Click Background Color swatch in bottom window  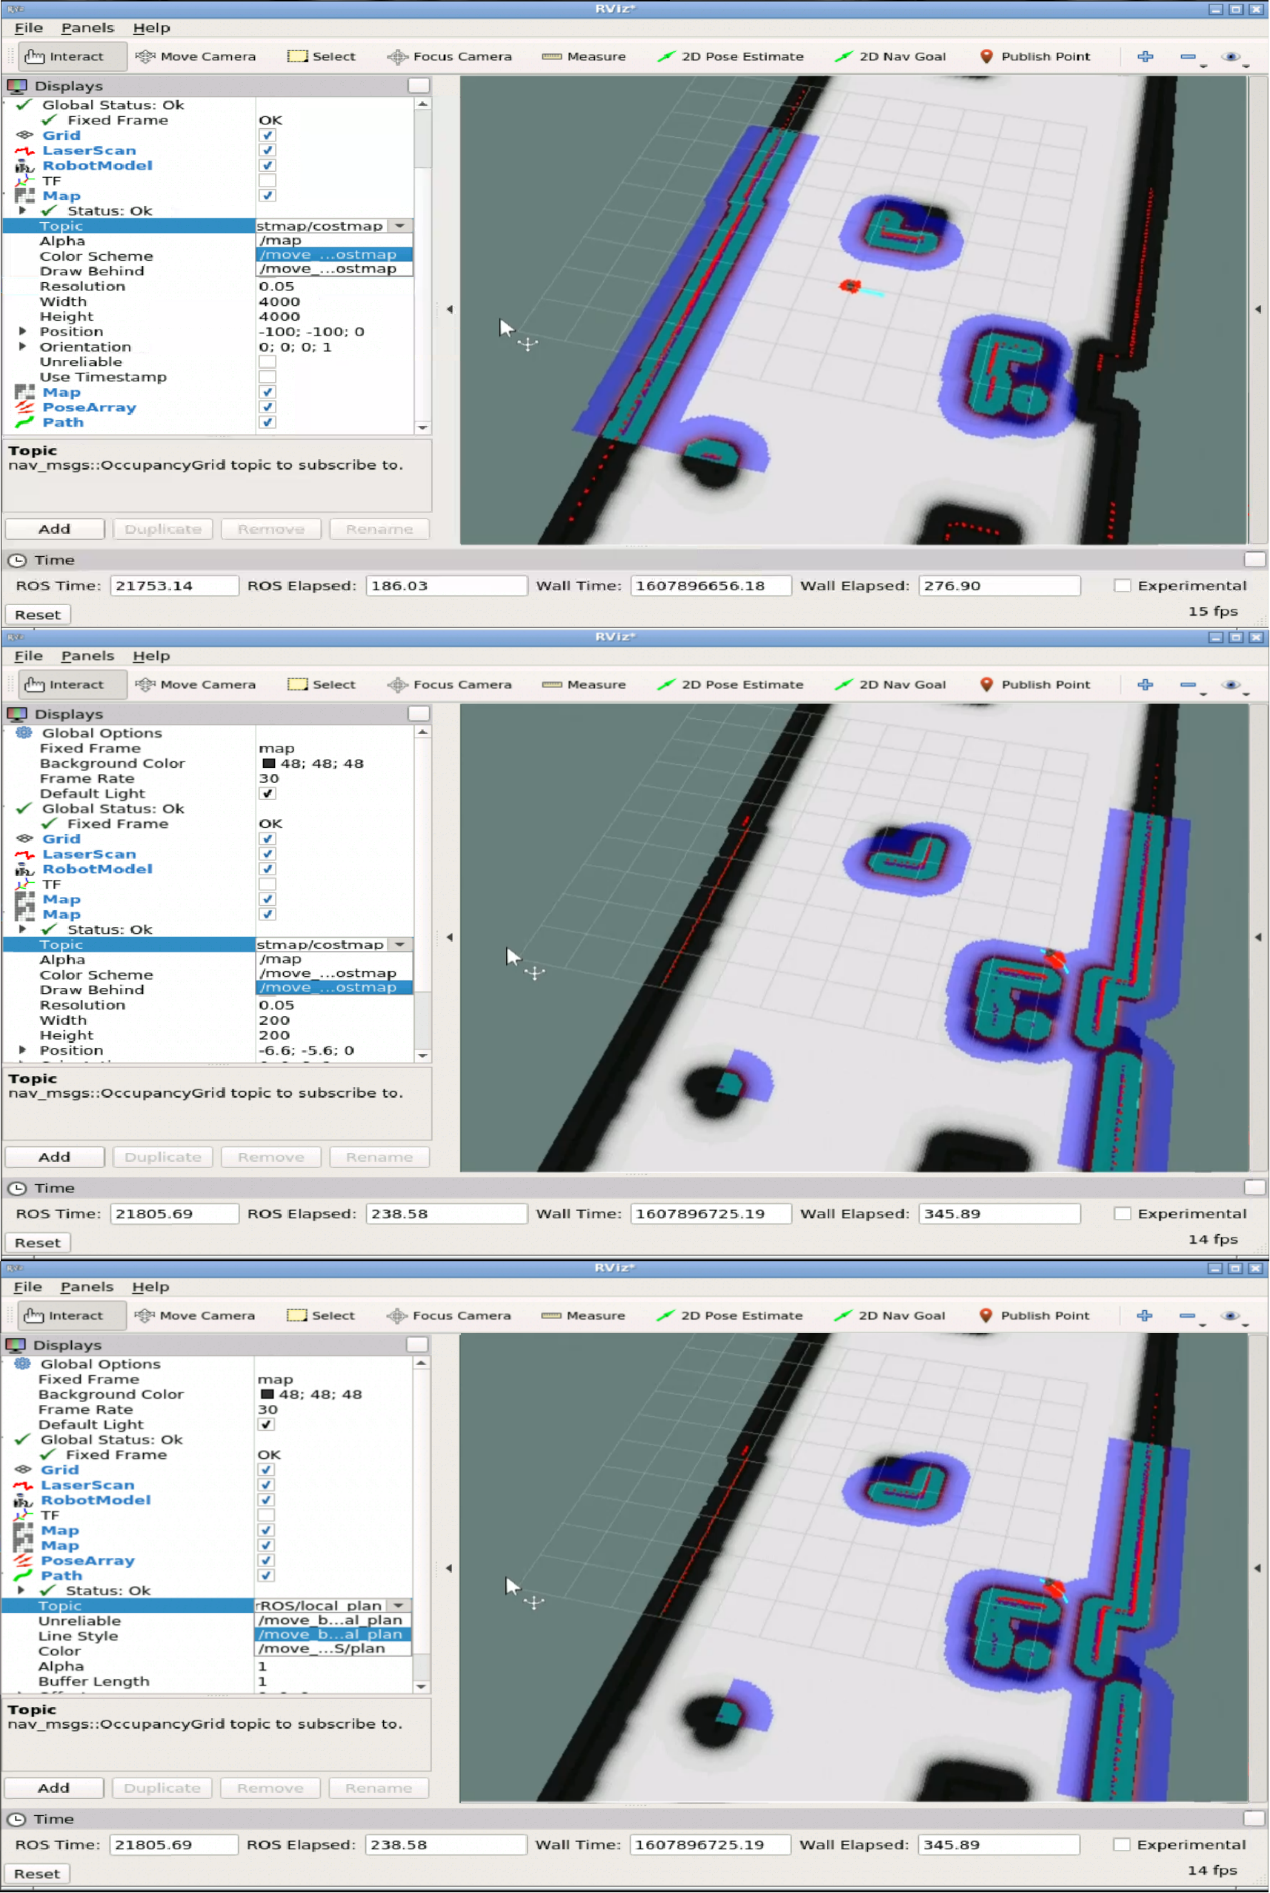[x=267, y=1395]
